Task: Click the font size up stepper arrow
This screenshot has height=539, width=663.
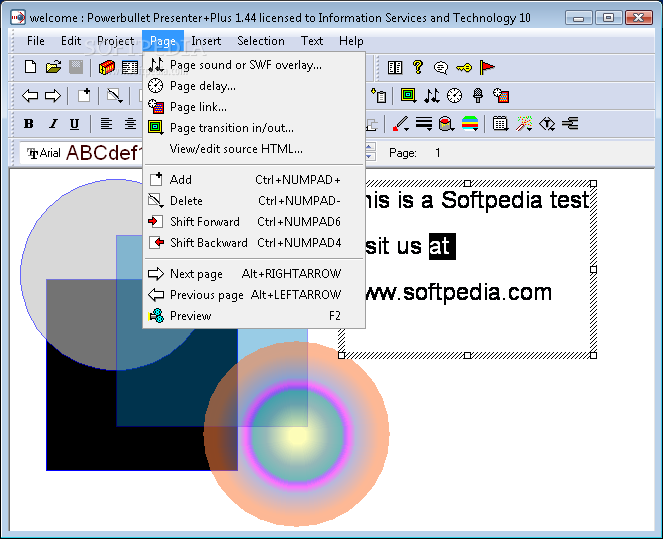Action: [x=370, y=147]
